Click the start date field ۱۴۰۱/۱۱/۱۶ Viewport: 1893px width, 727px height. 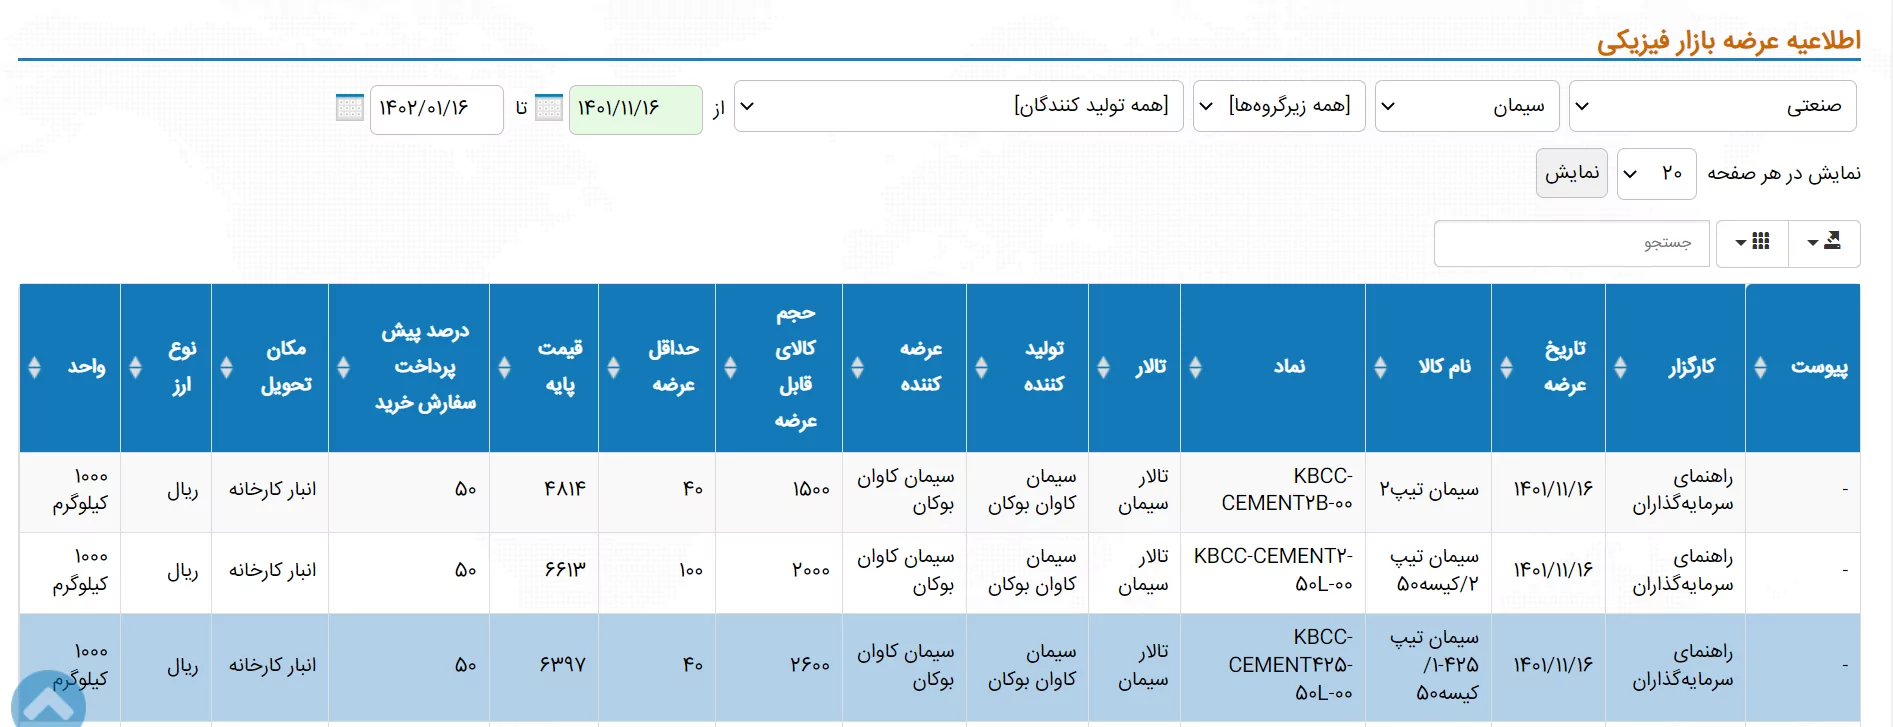click(x=635, y=109)
